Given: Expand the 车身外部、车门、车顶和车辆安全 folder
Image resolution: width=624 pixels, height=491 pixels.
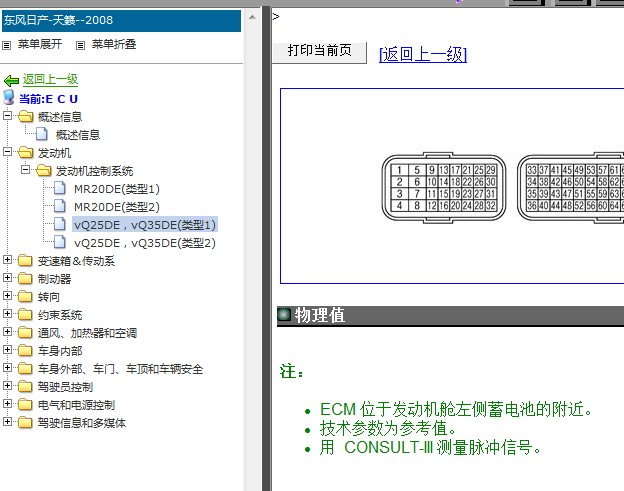Looking at the screenshot, I should pos(7,367).
